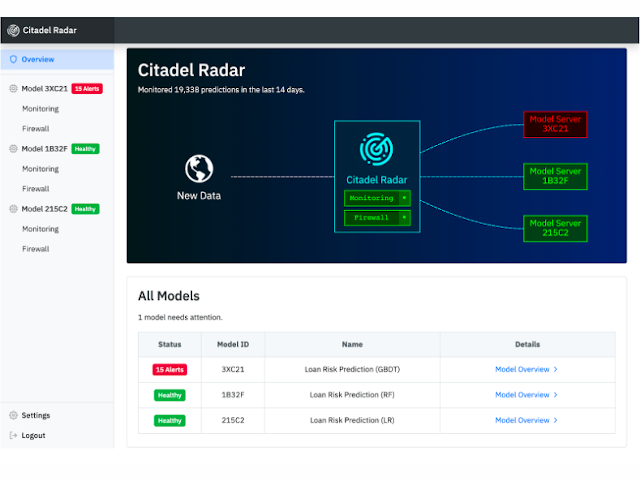Screen dimensions: 640x480
Task: Open Model Overview link for 3XC21
Action: 522,369
